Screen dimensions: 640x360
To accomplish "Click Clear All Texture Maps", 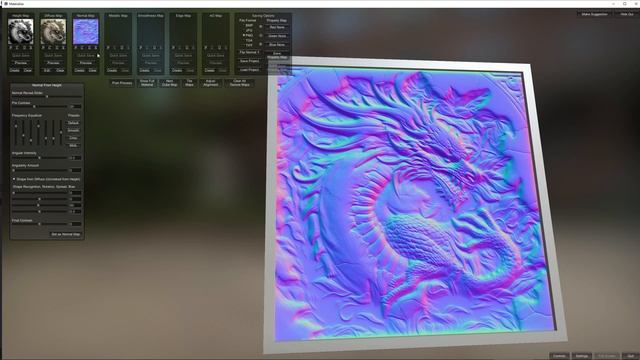I will coord(240,83).
